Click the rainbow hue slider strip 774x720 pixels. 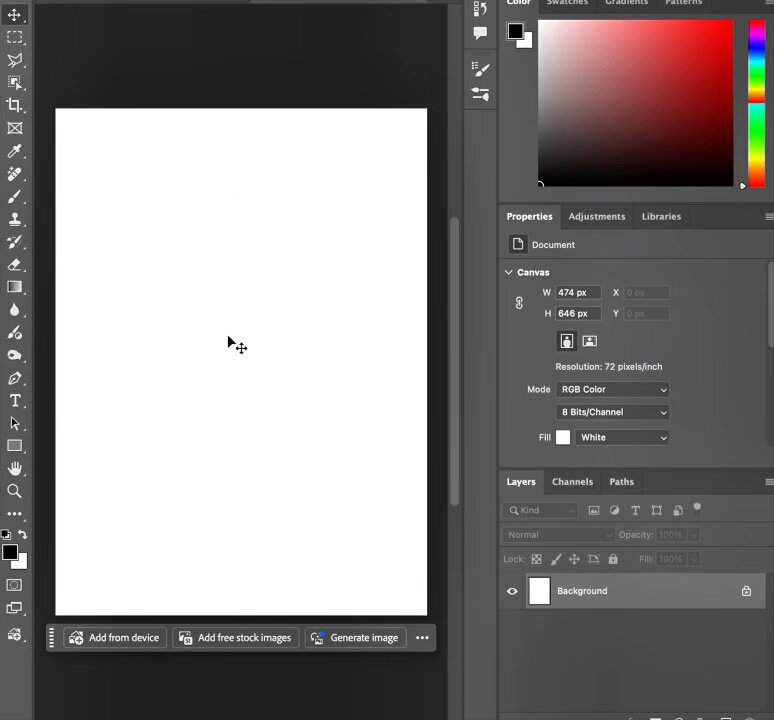(x=758, y=104)
